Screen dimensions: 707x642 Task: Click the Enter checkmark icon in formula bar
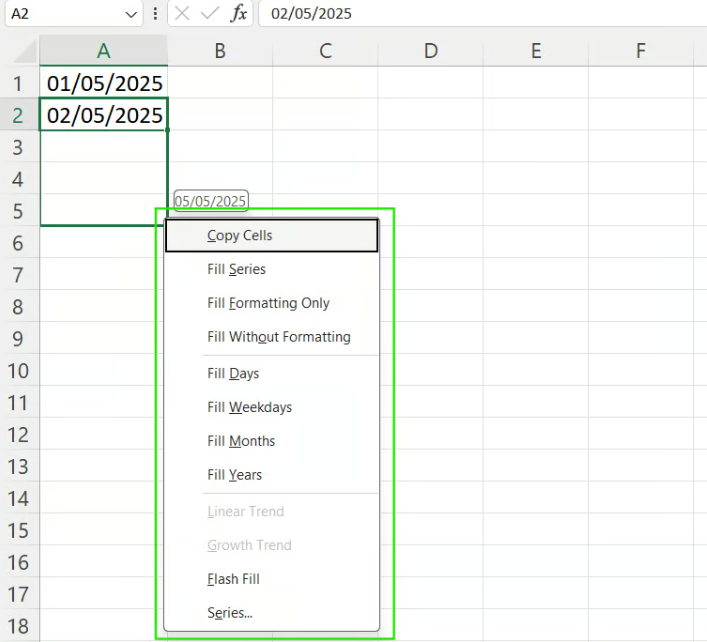pyautogui.click(x=210, y=14)
